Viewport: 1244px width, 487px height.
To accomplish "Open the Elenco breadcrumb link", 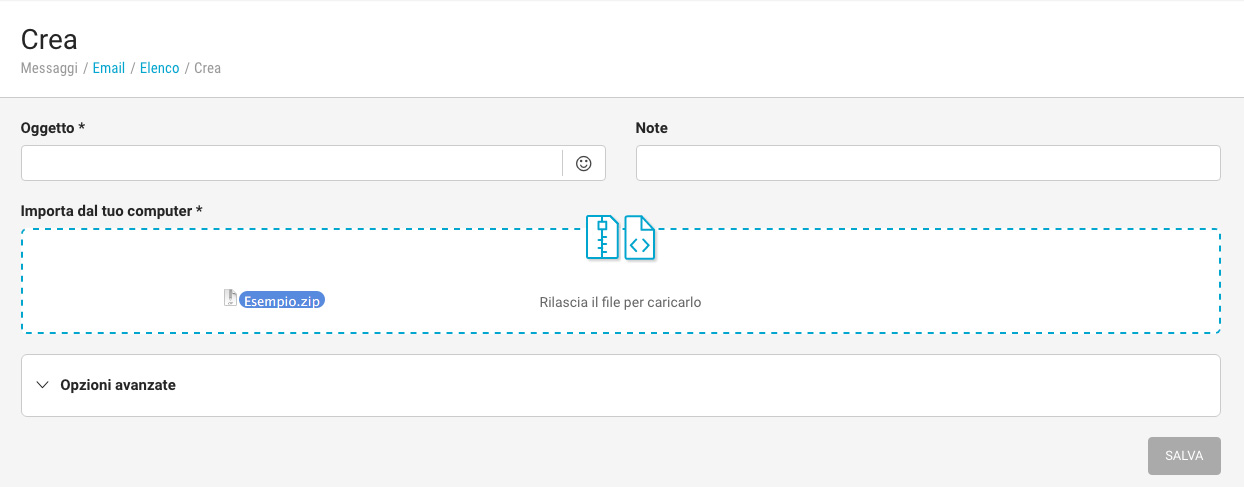I will 160,68.
